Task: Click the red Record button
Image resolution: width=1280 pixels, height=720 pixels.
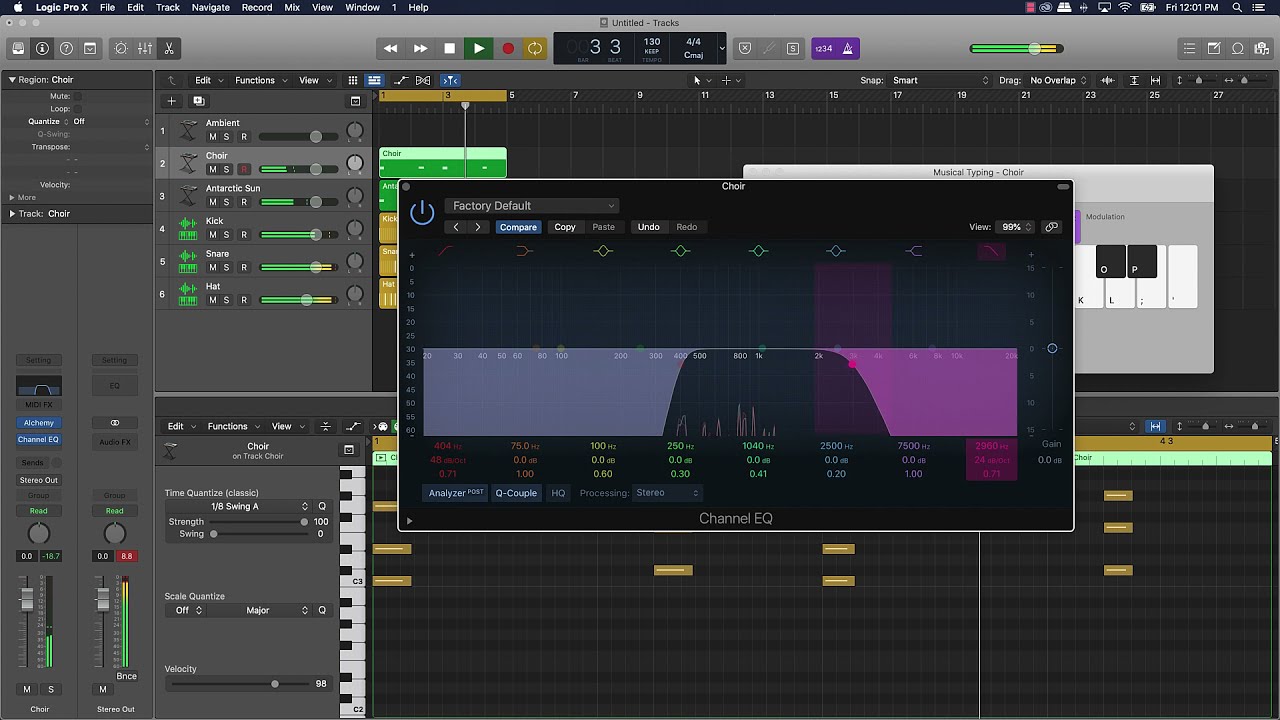Action: [x=507, y=48]
